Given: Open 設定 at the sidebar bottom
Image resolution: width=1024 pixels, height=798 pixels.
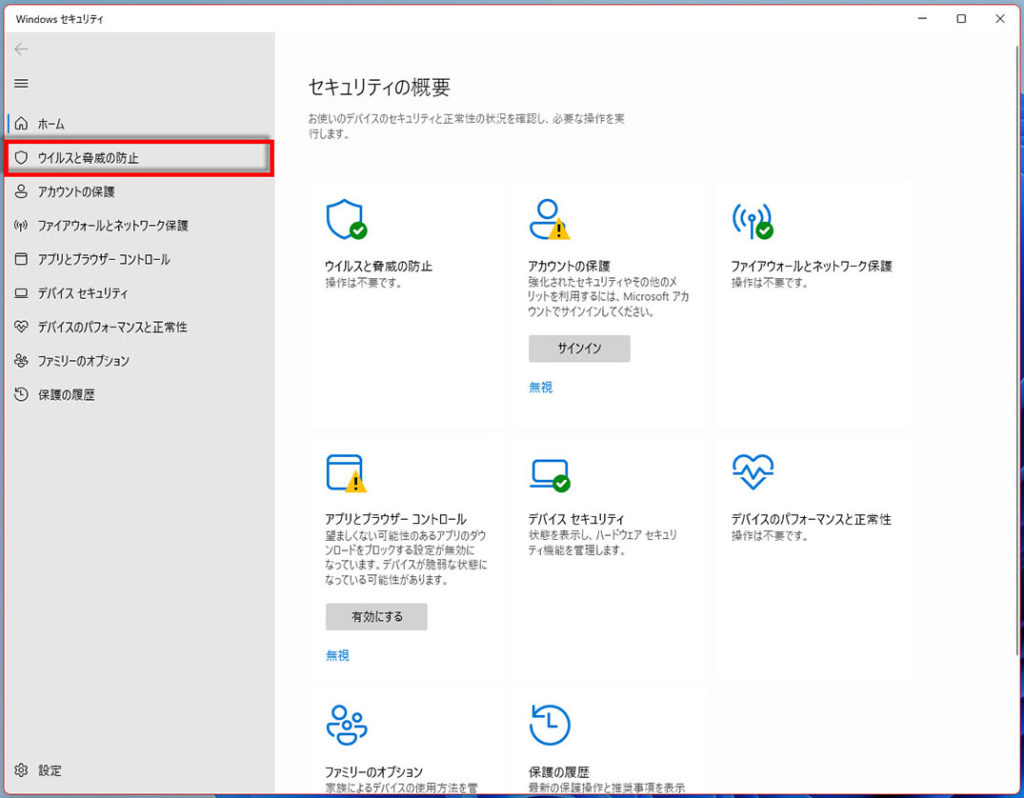Looking at the screenshot, I should (49, 771).
